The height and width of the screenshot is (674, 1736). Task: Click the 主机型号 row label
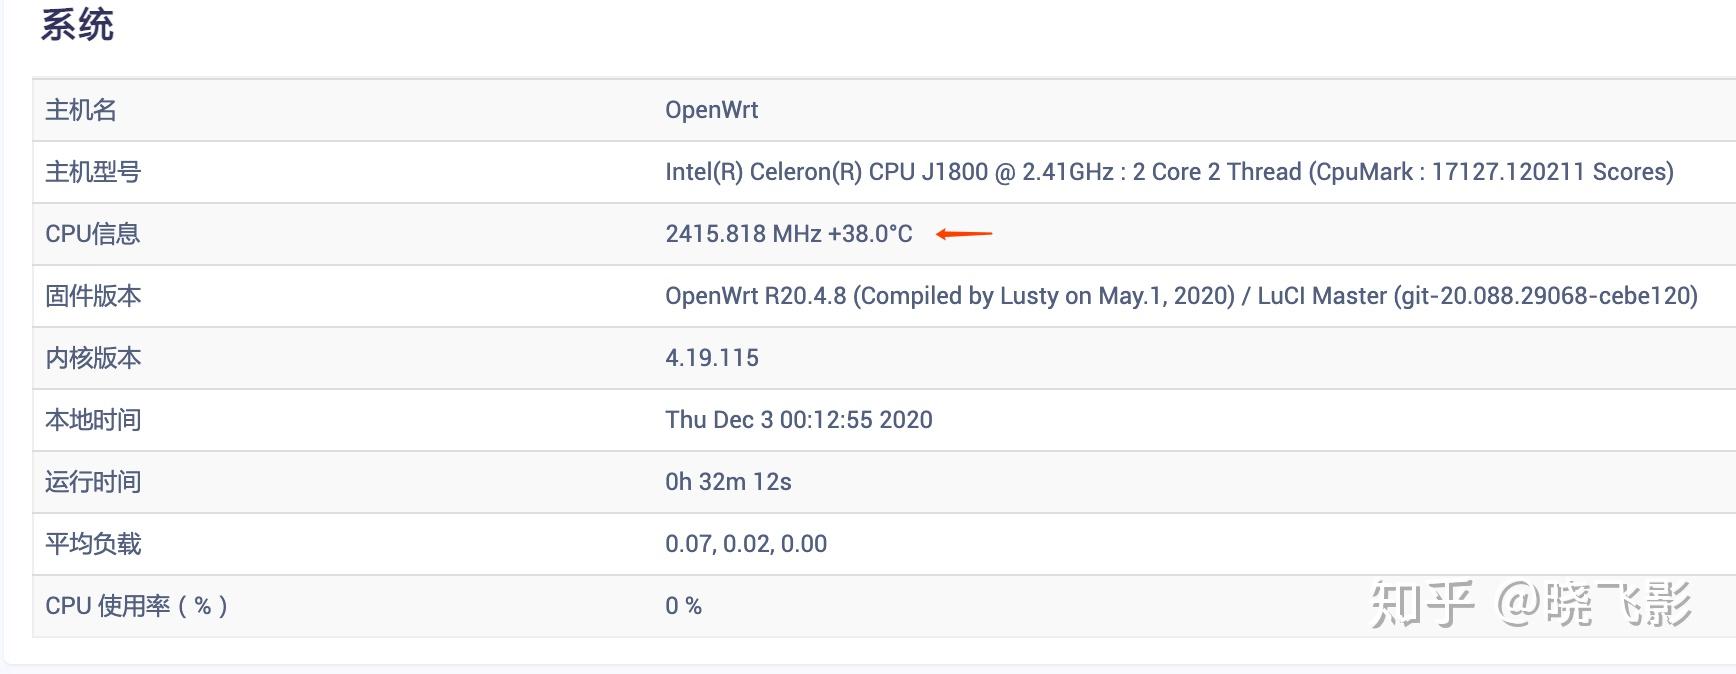pos(93,172)
